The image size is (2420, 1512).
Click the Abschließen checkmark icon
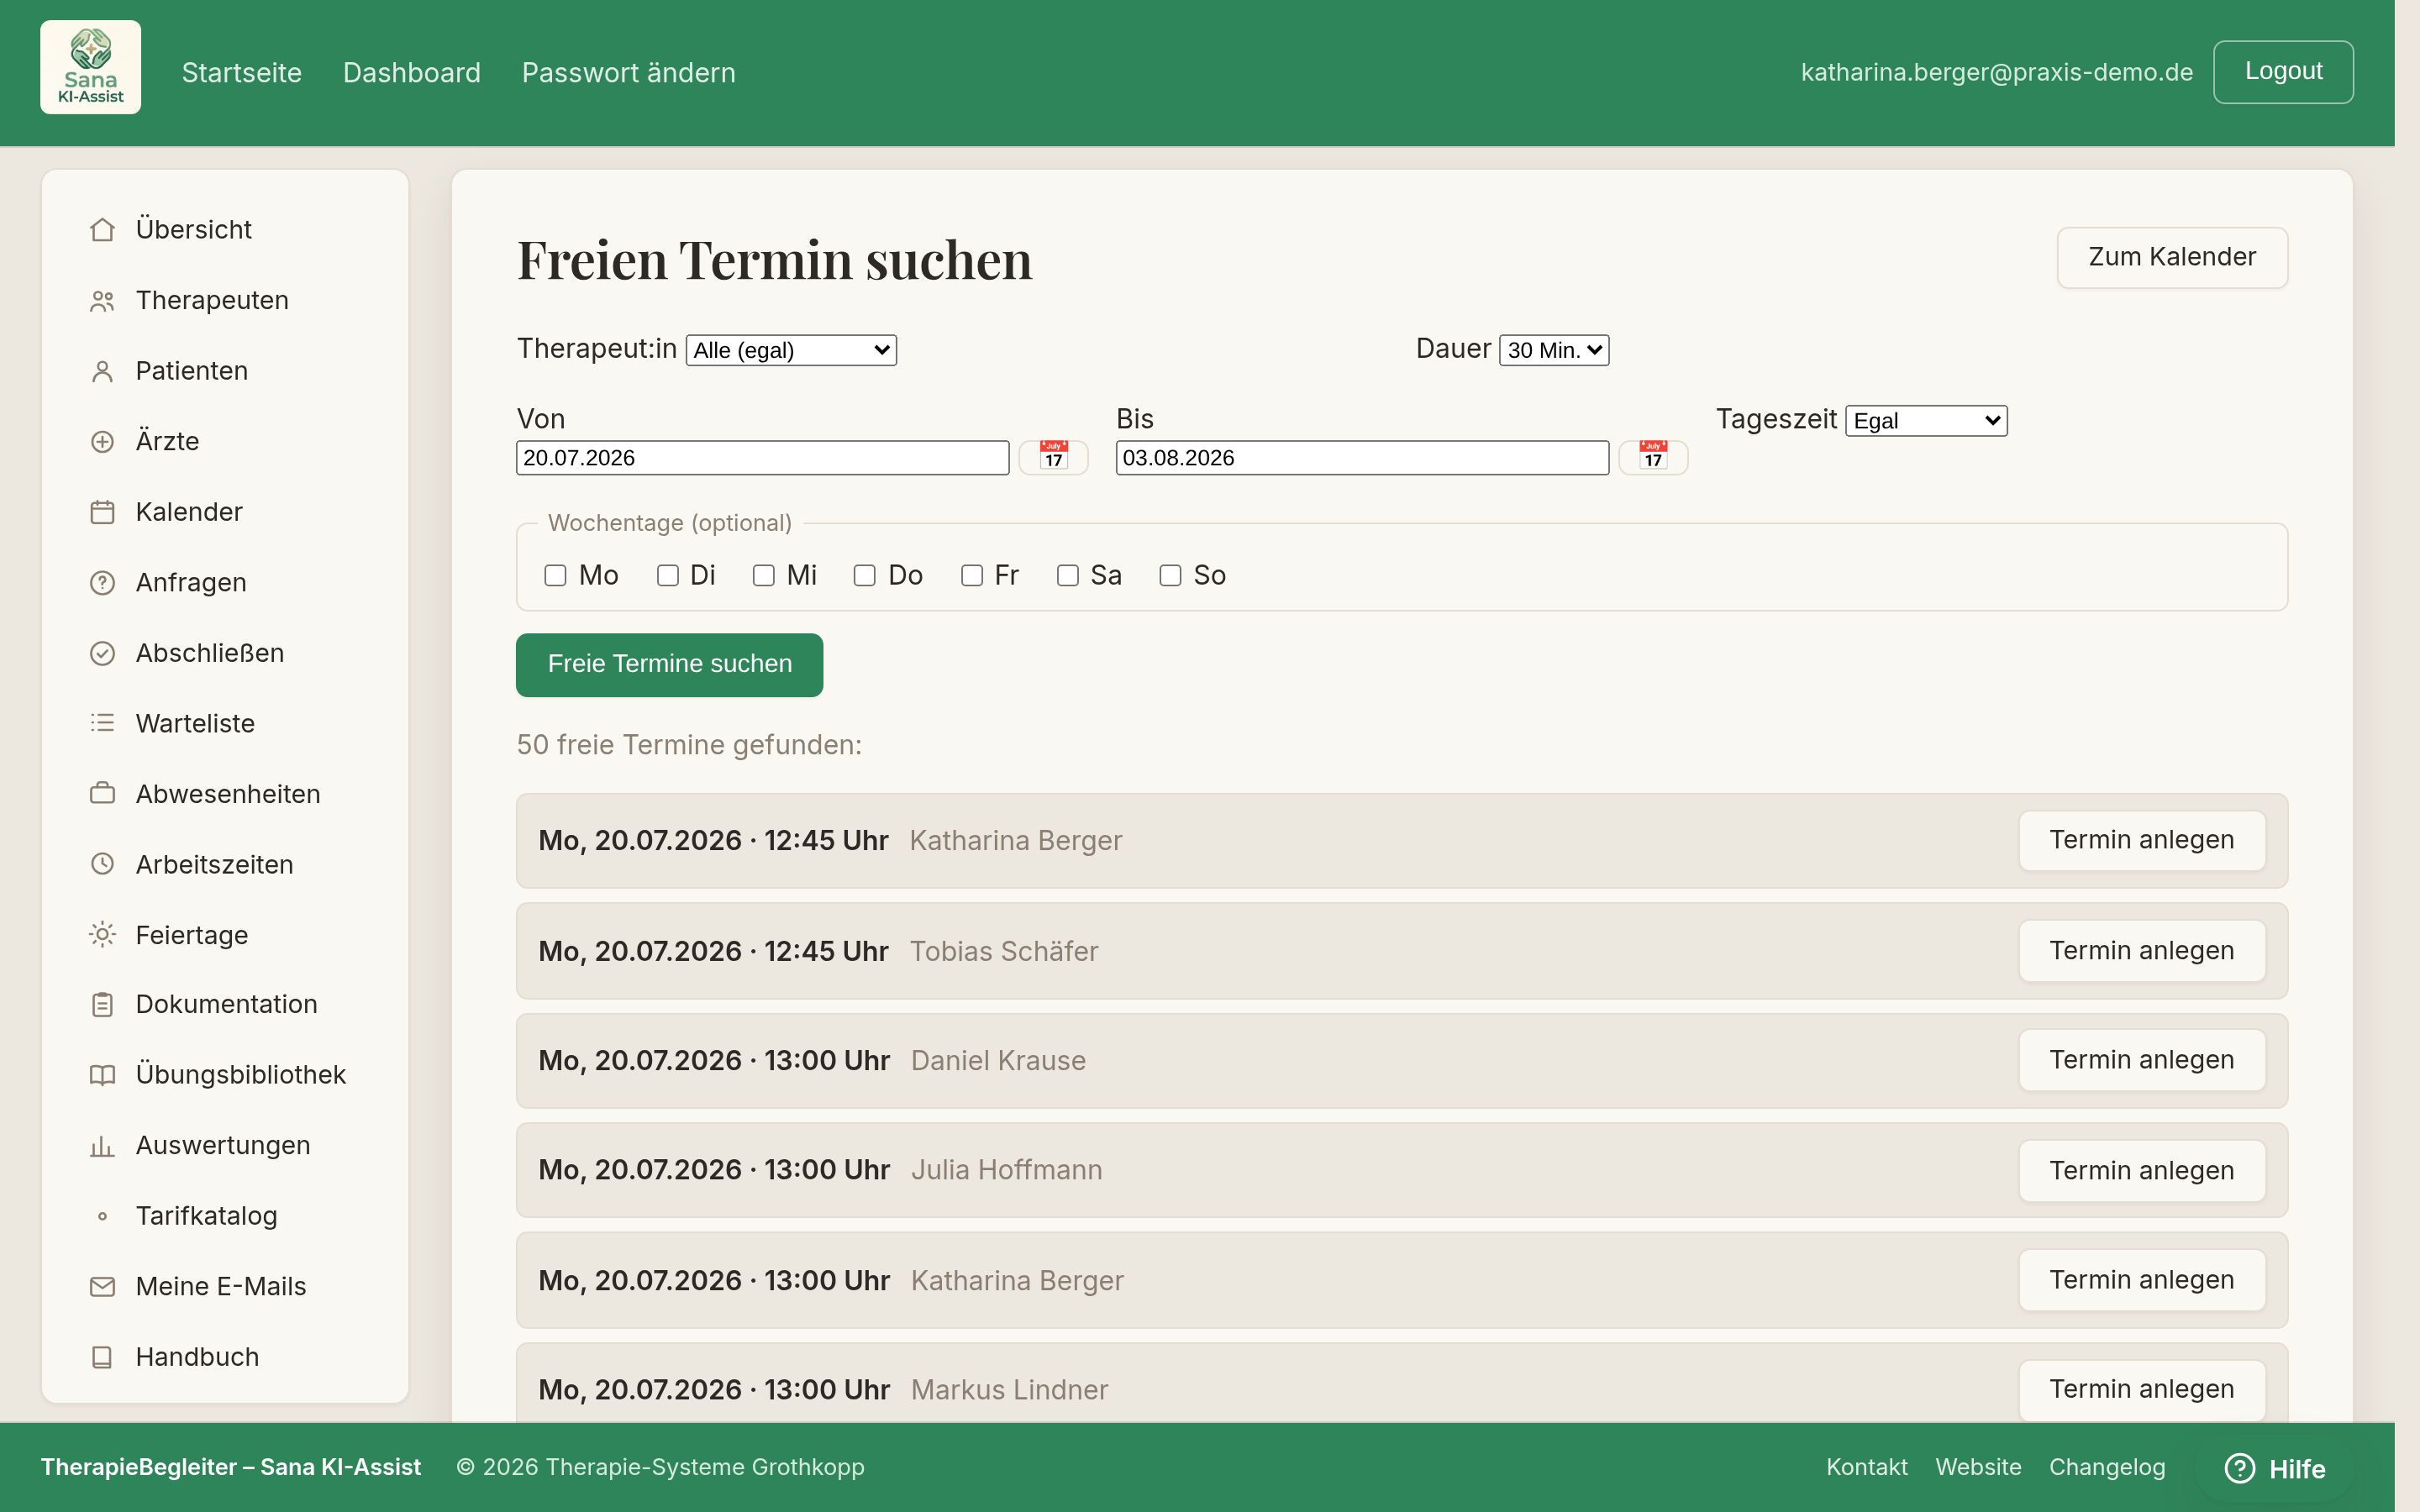click(x=102, y=653)
